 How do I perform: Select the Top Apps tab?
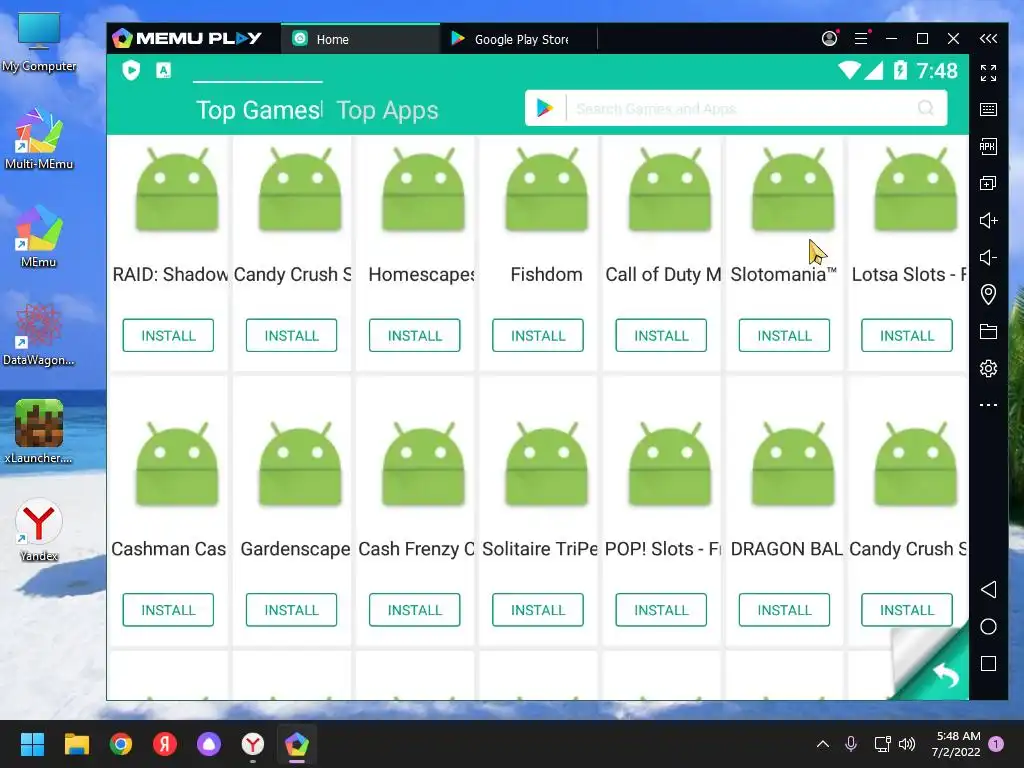pos(387,110)
